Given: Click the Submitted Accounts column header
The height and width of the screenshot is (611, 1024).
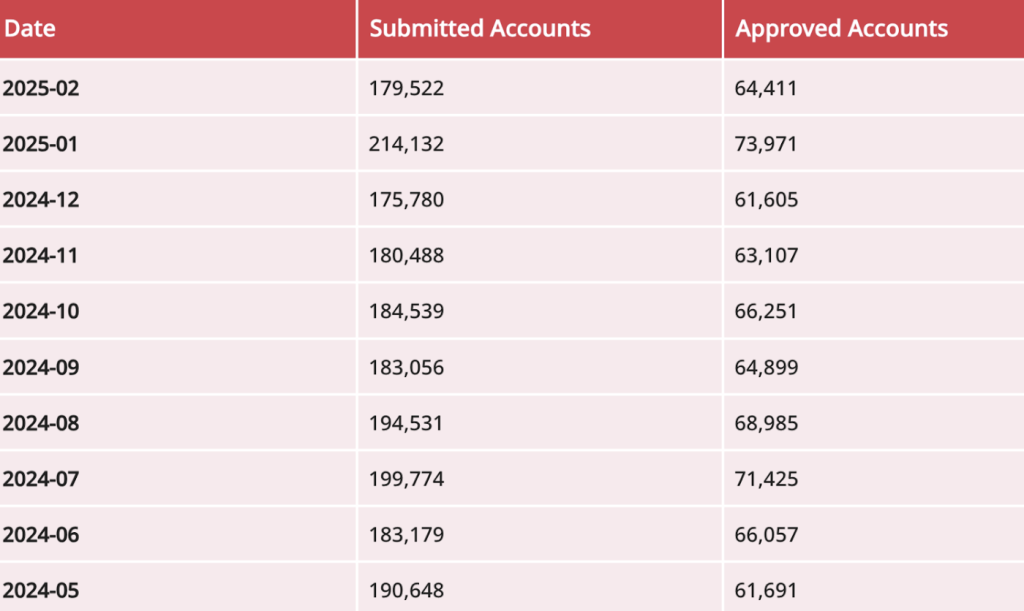Looking at the screenshot, I should tap(480, 29).
